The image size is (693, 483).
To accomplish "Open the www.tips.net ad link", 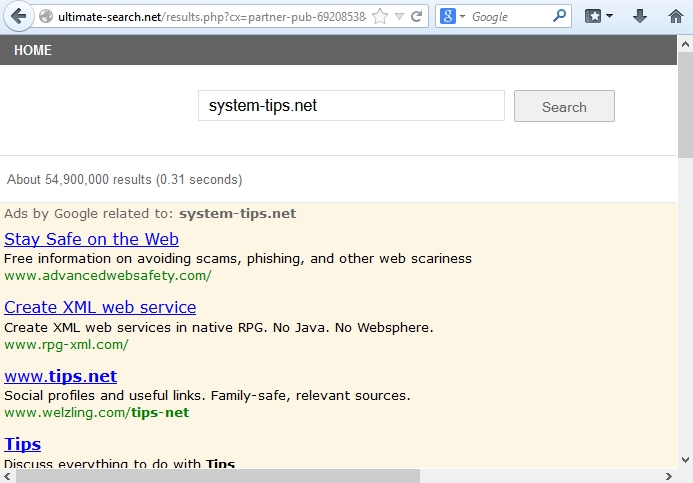I will 60,376.
